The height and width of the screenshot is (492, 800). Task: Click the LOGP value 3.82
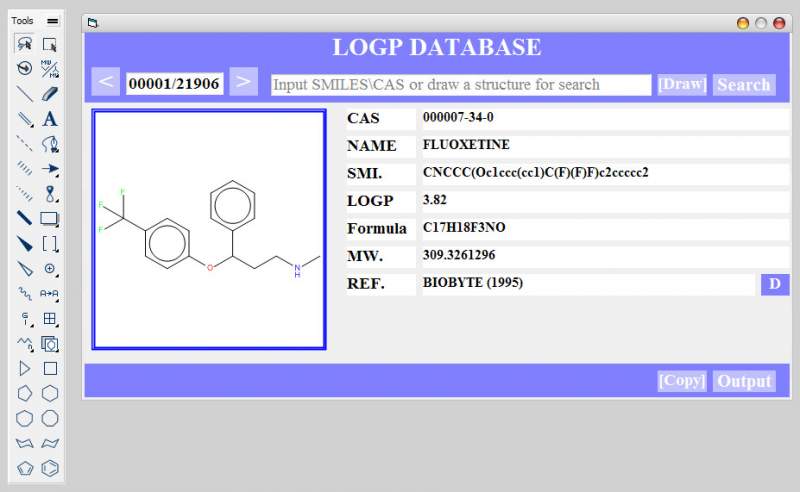[435, 200]
